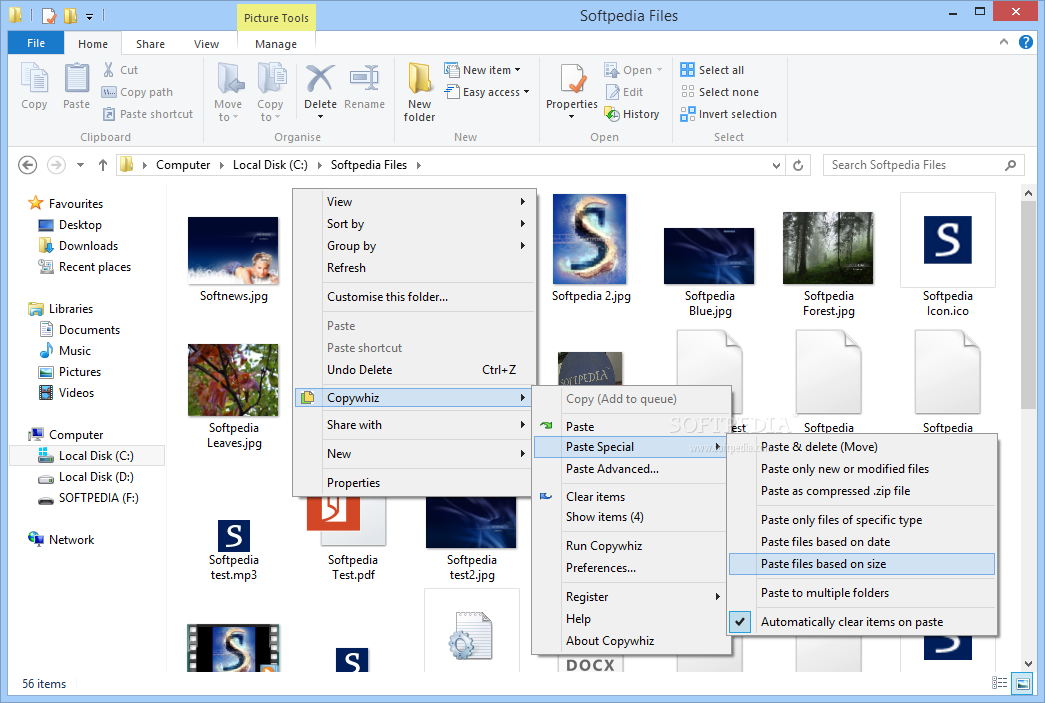Click the blue Help question mark icon

1026,42
